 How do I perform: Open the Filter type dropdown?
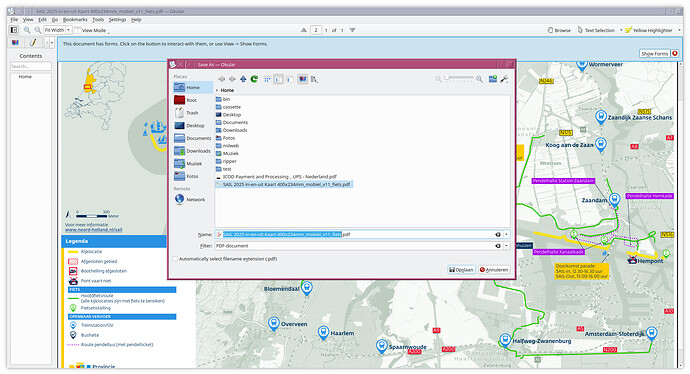(x=506, y=246)
